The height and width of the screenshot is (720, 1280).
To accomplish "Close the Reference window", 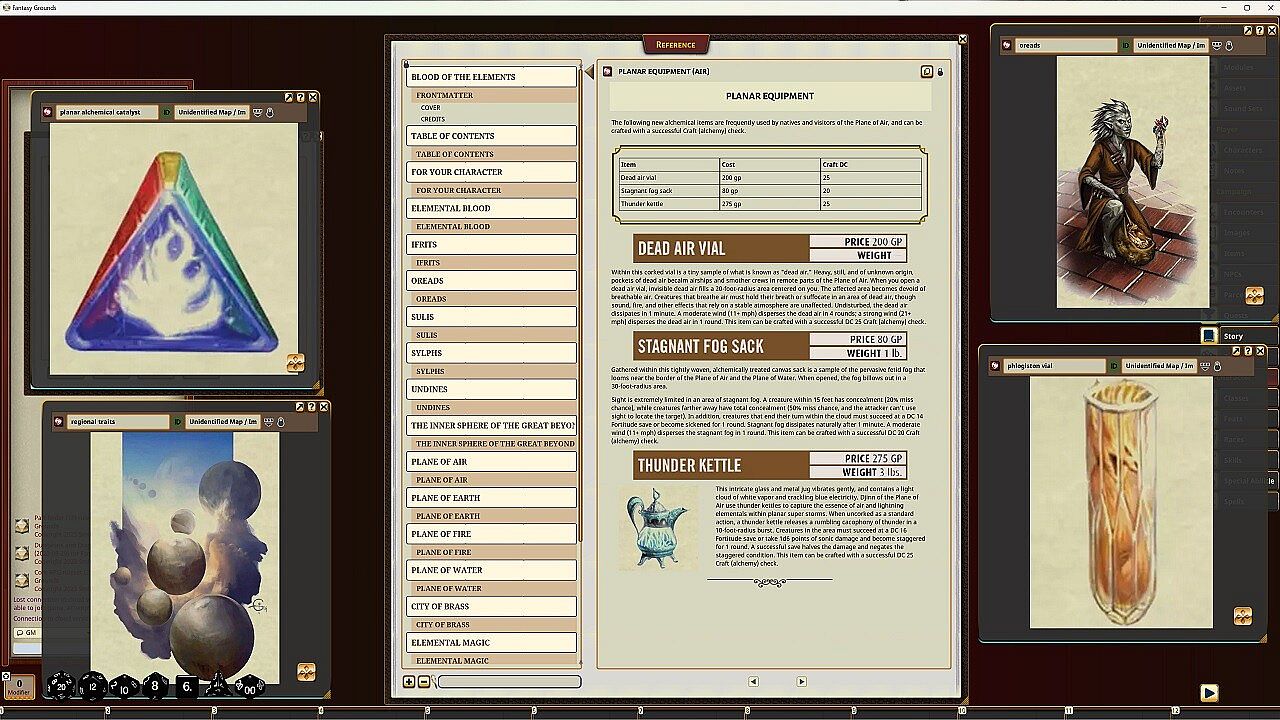I will [962, 39].
